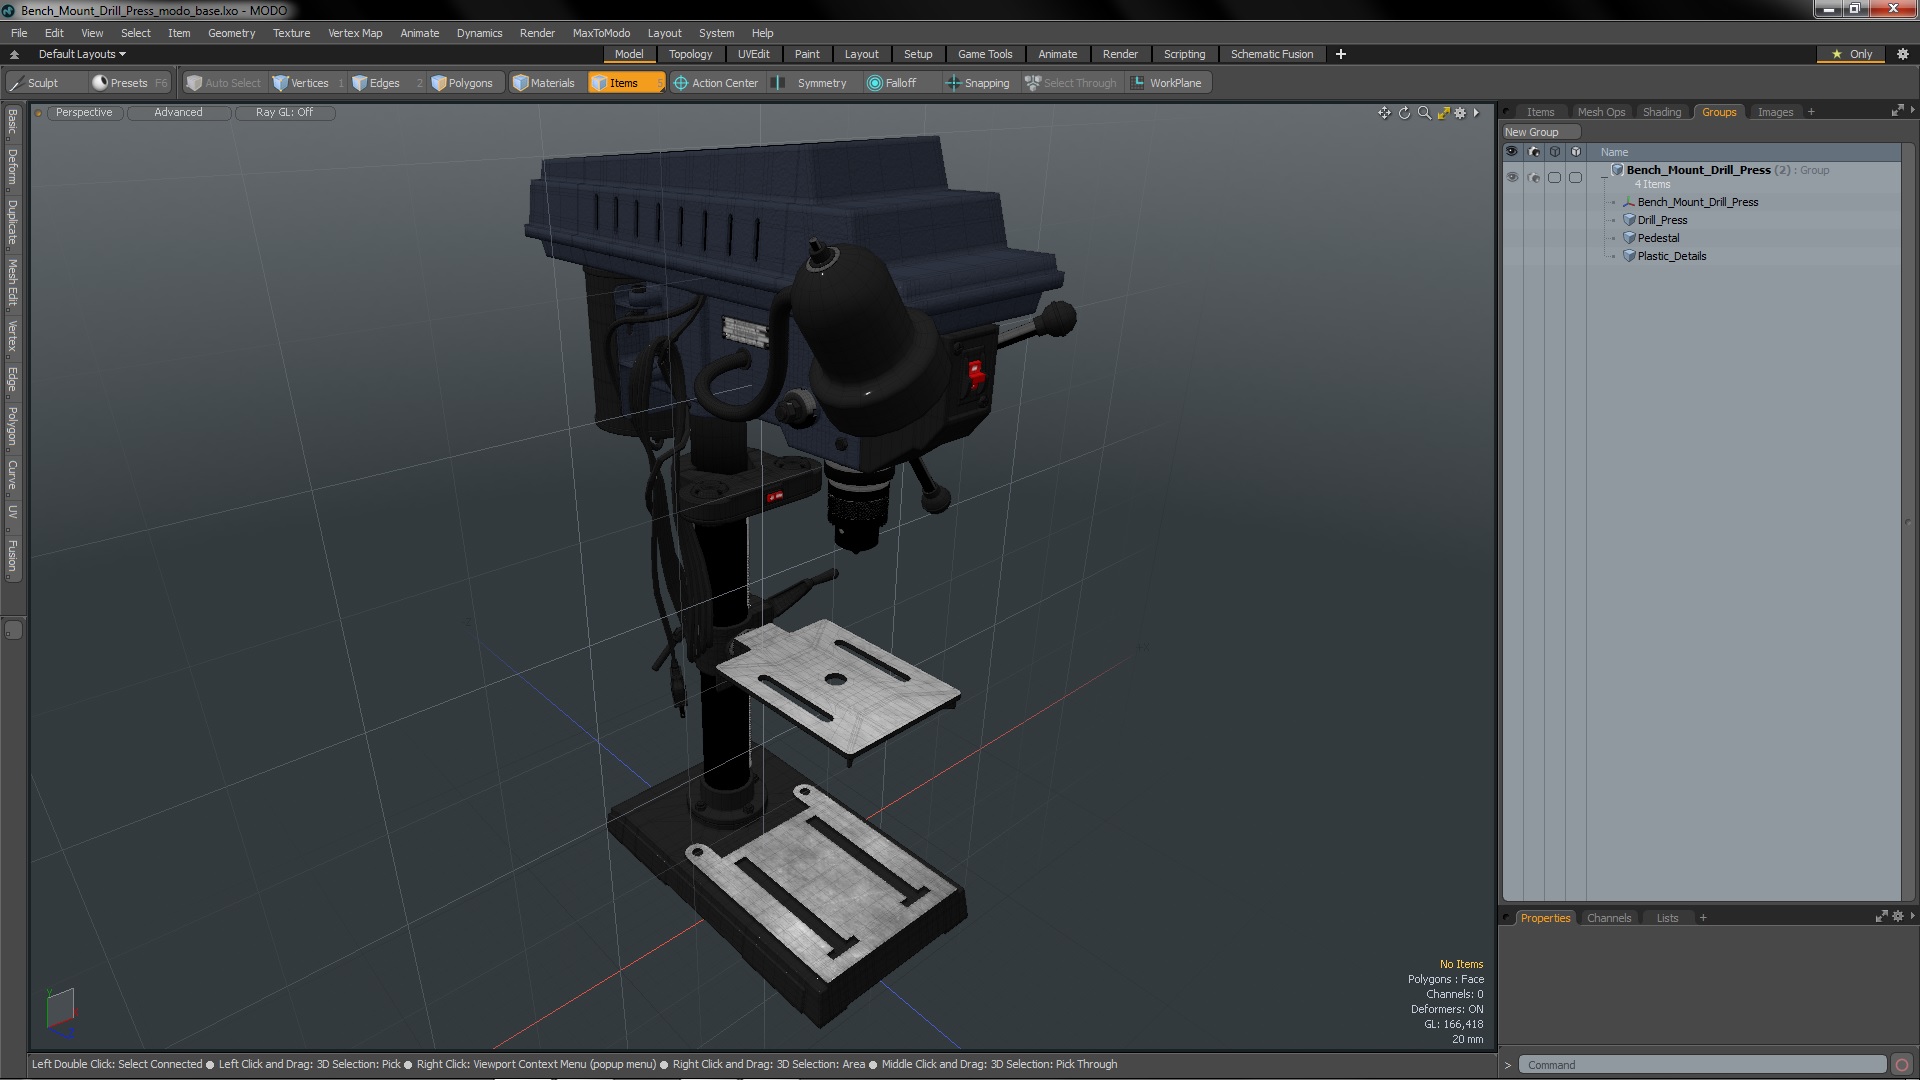Expand the Groups panel maximize icon
1920x1080 pixels.
tap(1897, 111)
